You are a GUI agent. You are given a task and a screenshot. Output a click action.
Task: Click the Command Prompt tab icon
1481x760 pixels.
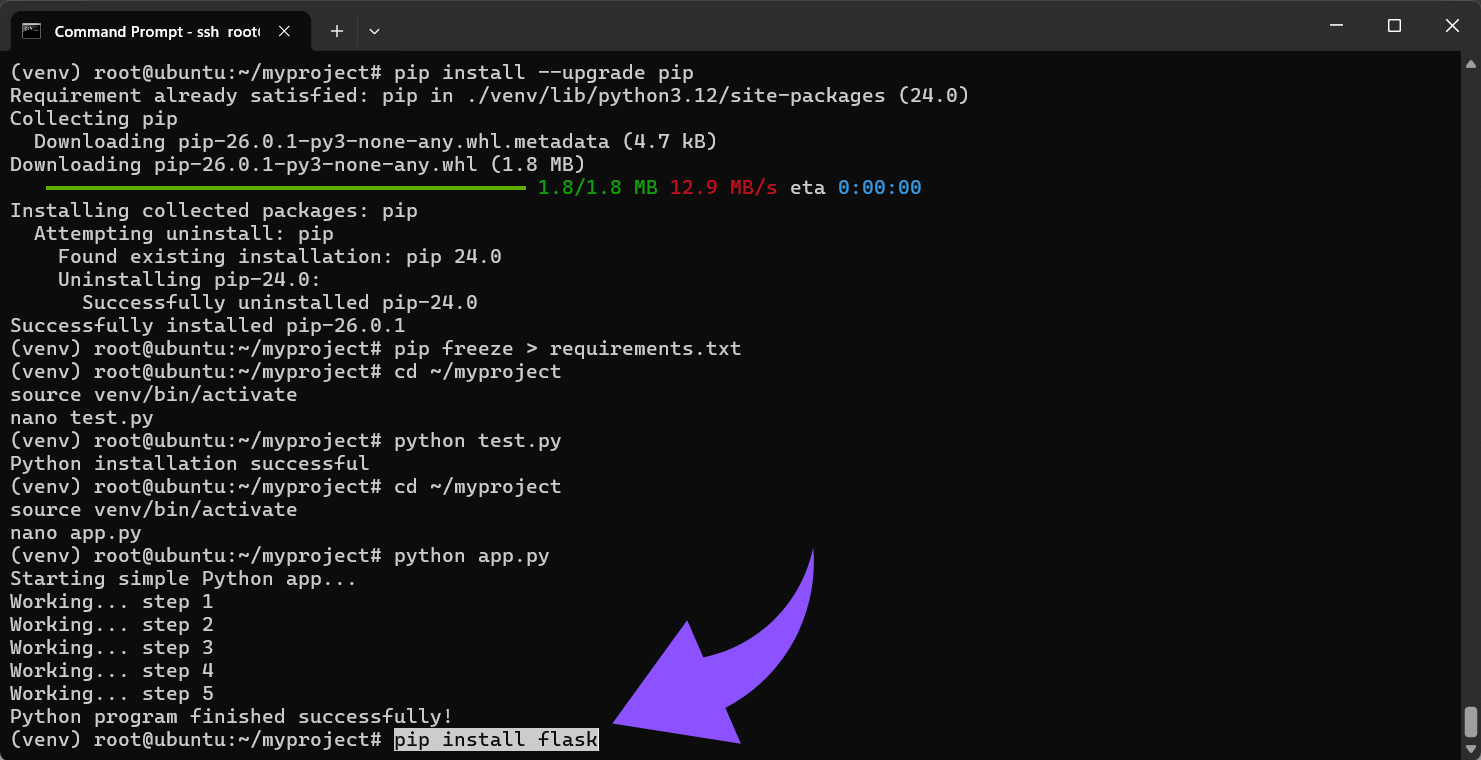click(x=31, y=31)
